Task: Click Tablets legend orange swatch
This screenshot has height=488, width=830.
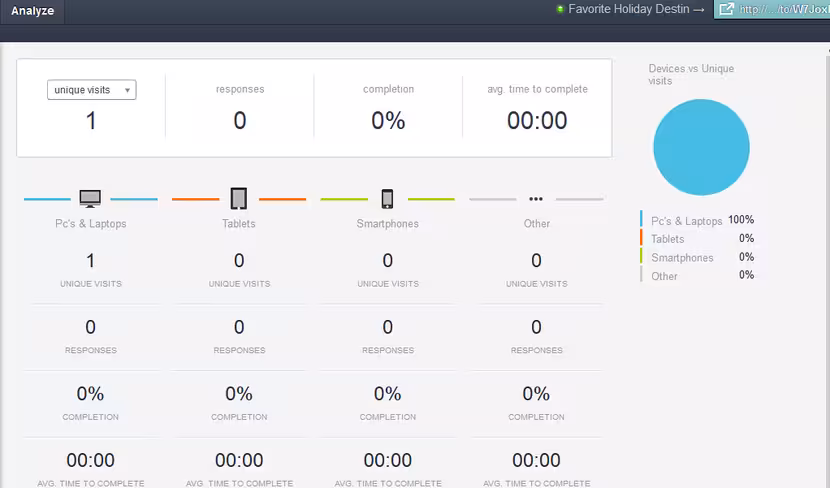Action: 642,237
